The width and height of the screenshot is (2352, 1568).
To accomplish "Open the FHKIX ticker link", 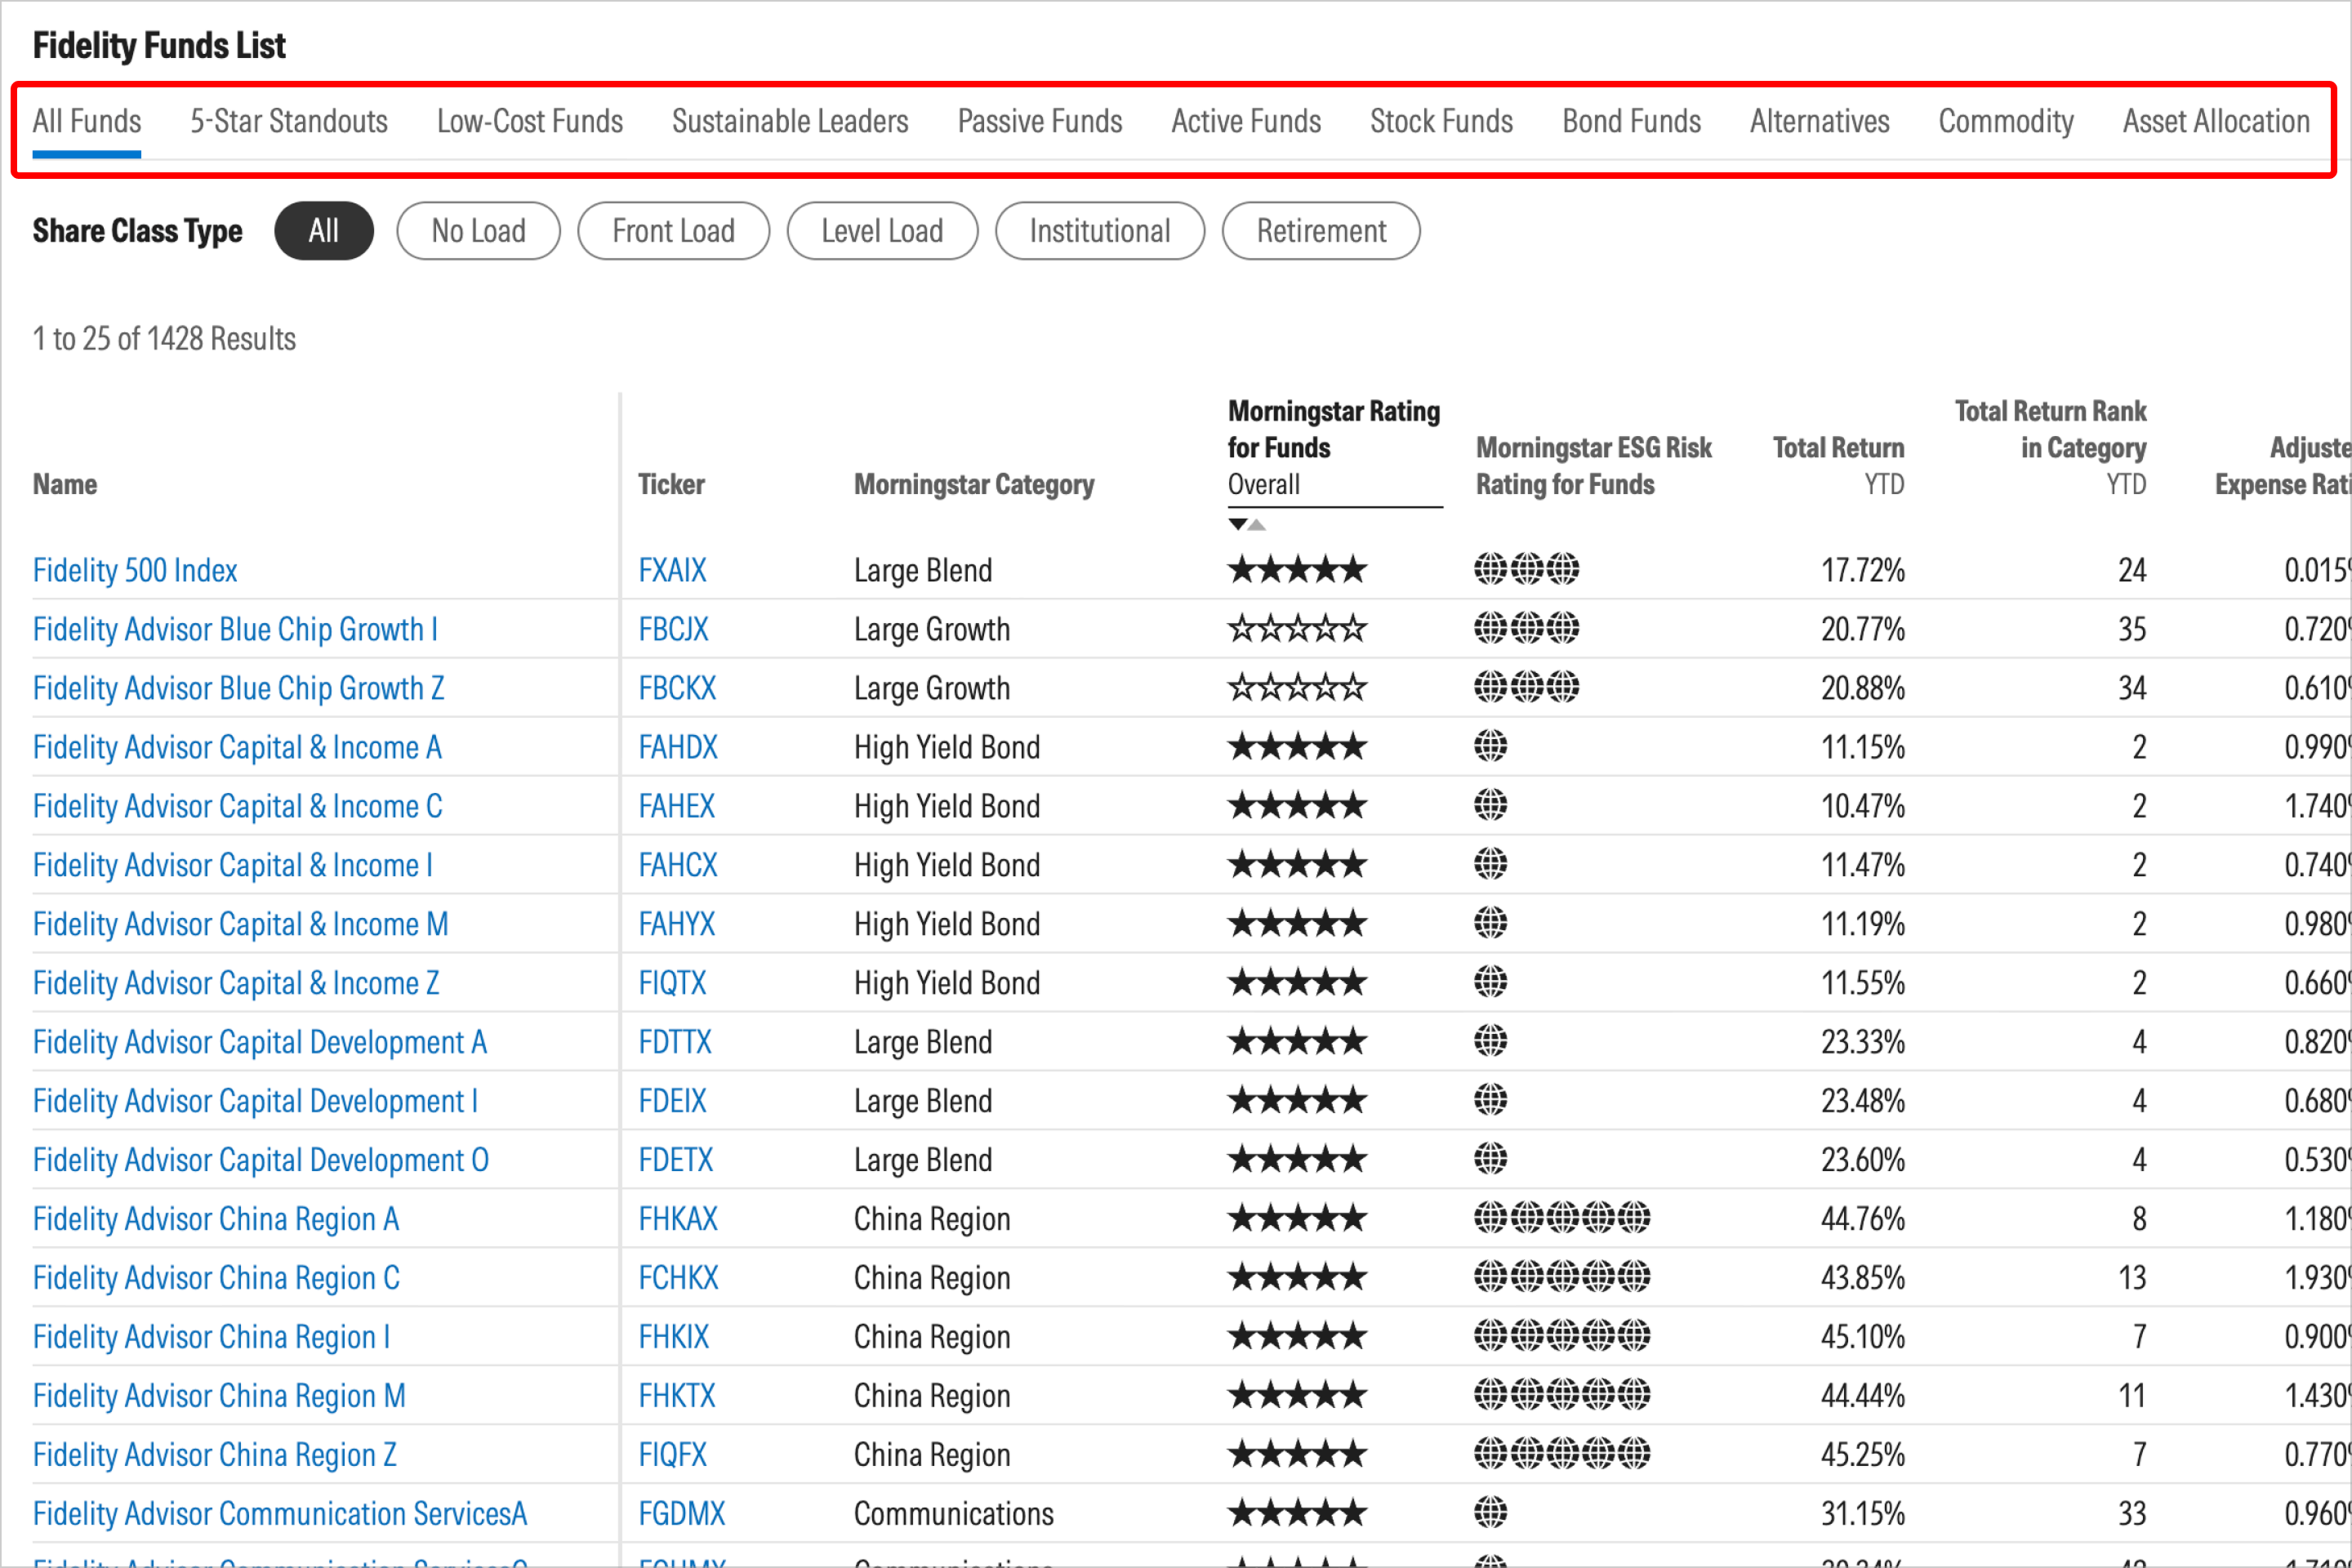I will pos(674,1337).
